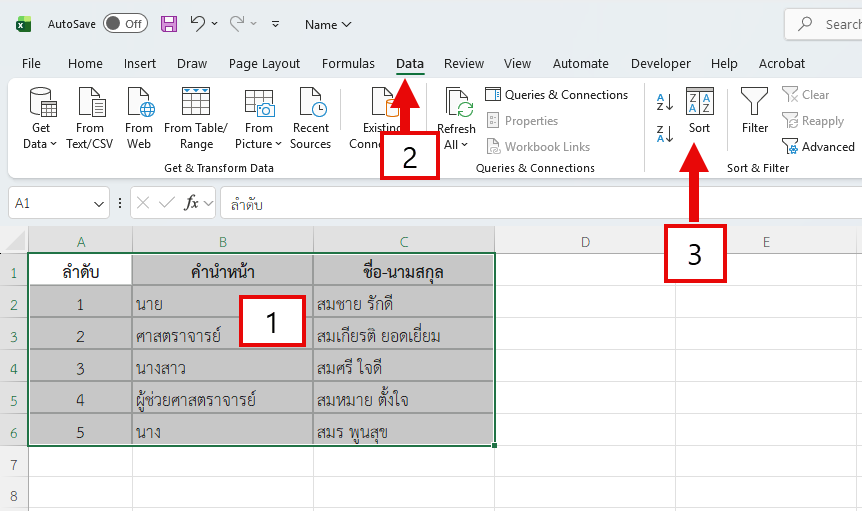Open the Help tab
Viewport: 862px width, 511px height.
(x=724, y=64)
